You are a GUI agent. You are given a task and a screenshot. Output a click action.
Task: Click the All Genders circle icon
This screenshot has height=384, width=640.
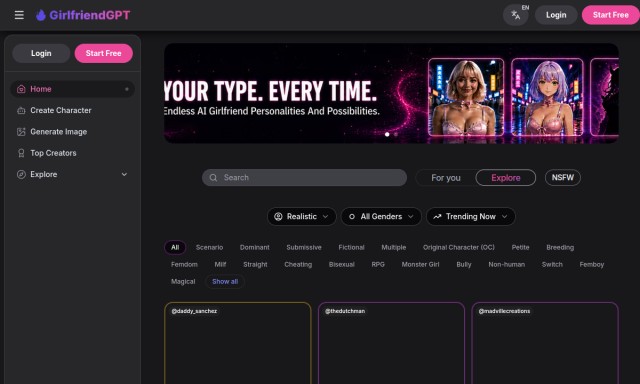352,217
